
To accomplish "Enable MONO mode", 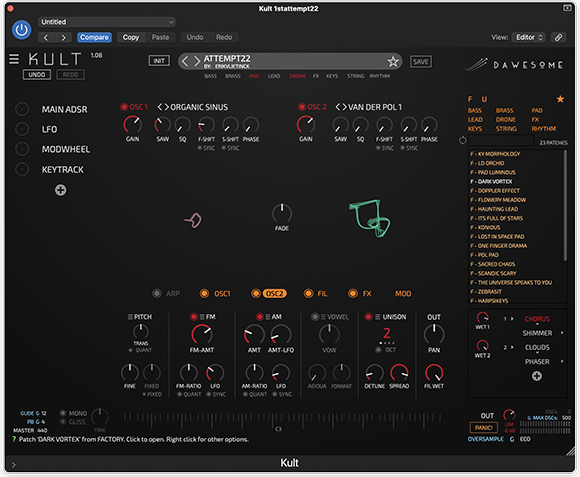I will (63, 413).
